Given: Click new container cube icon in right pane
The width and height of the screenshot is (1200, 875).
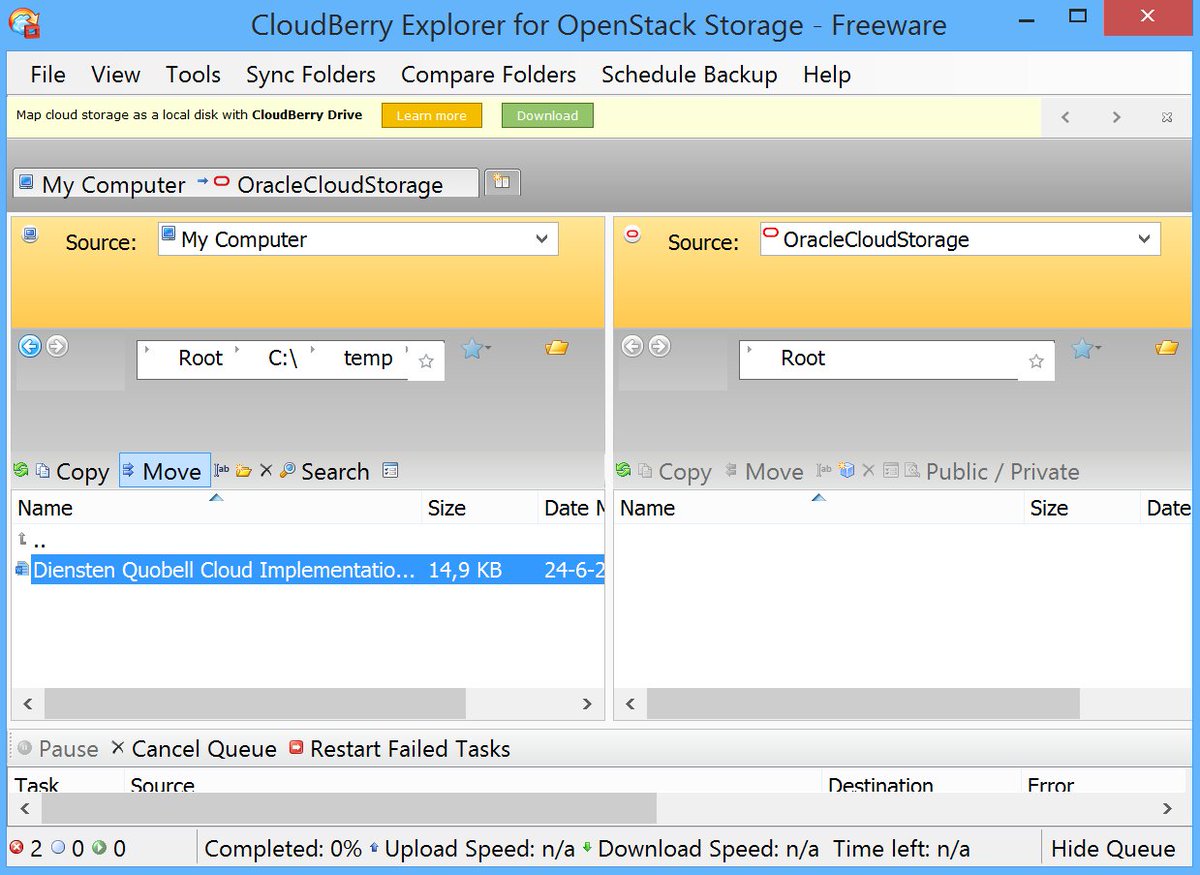Looking at the screenshot, I should (x=847, y=470).
